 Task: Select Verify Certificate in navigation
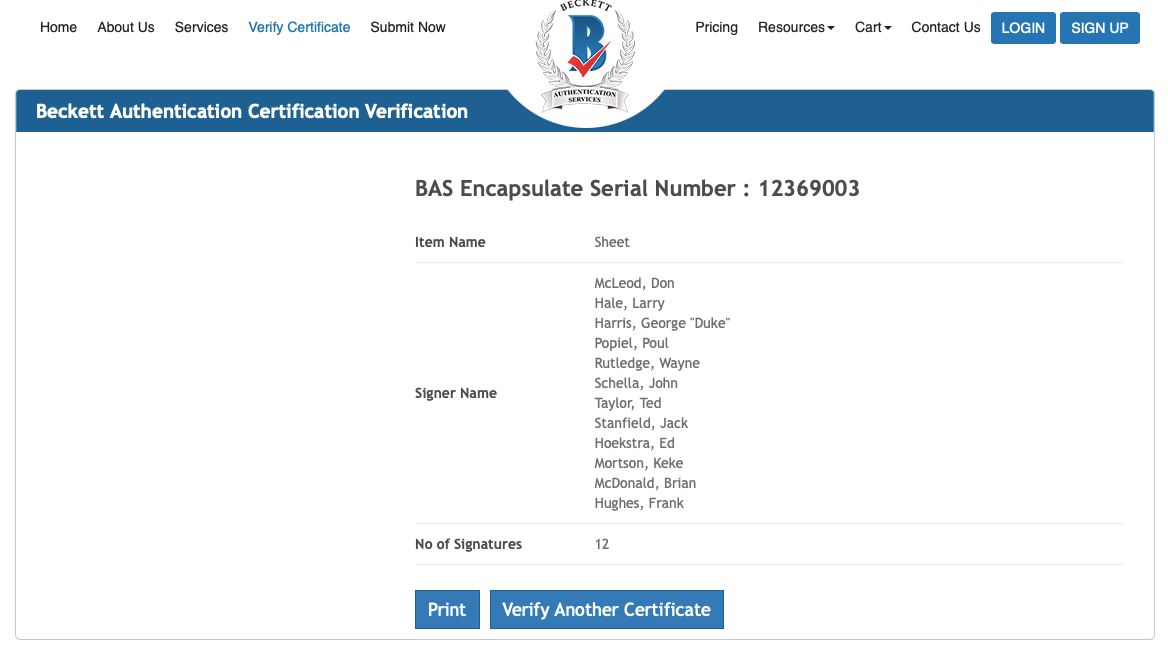click(x=299, y=28)
